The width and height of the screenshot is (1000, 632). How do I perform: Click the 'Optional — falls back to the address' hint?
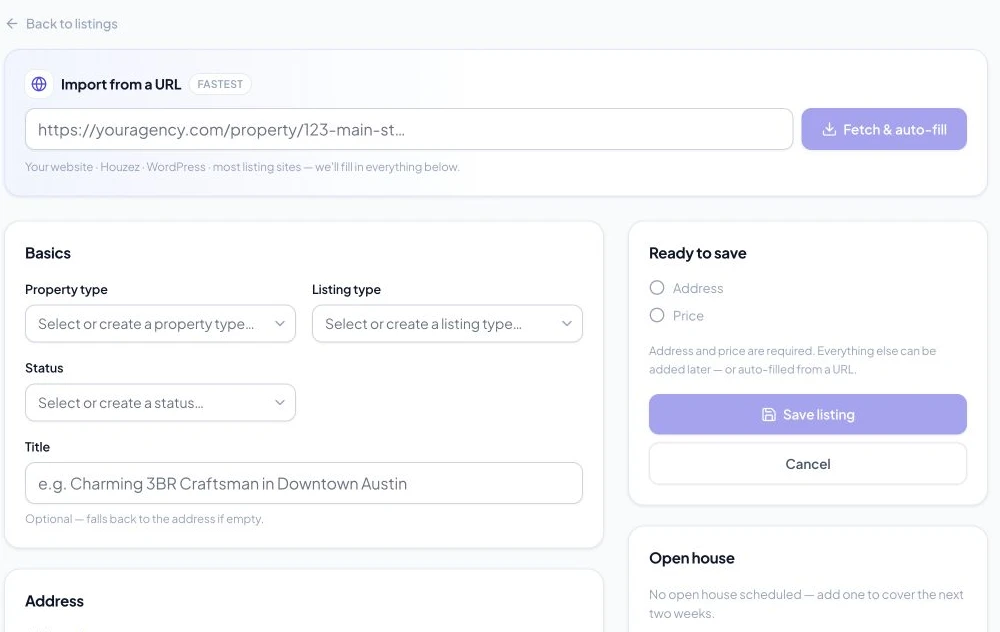144,519
